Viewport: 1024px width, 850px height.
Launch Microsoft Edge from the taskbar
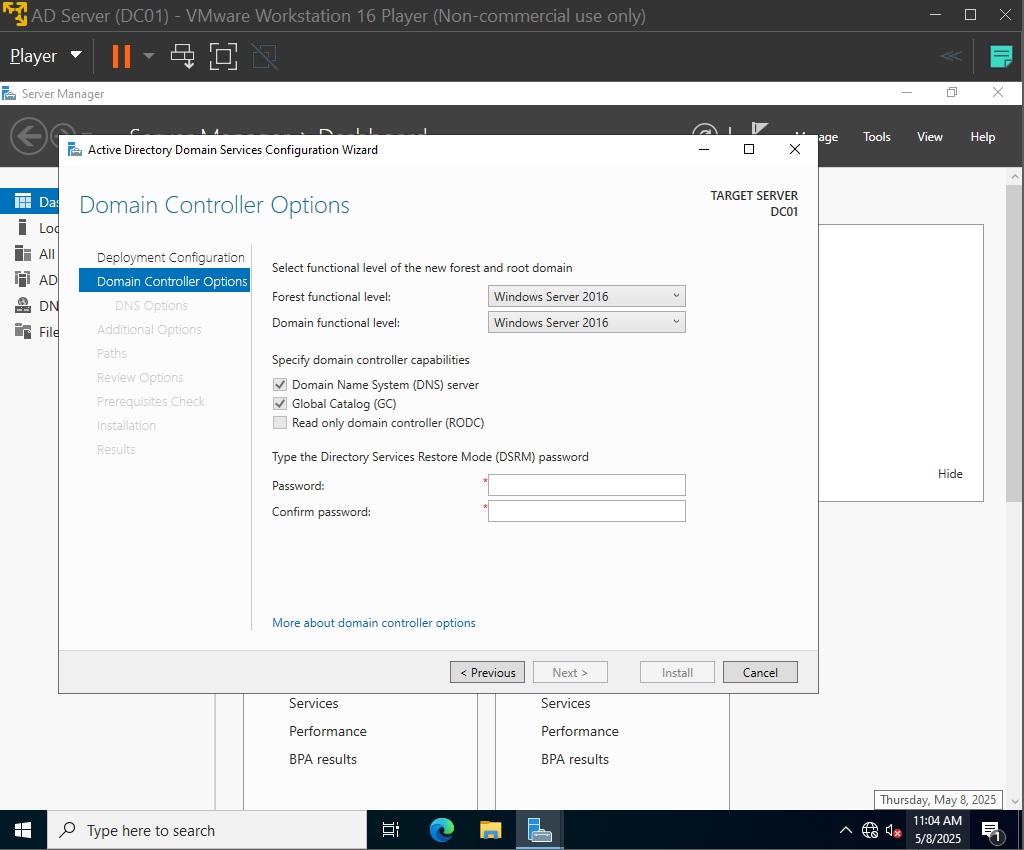[441, 830]
